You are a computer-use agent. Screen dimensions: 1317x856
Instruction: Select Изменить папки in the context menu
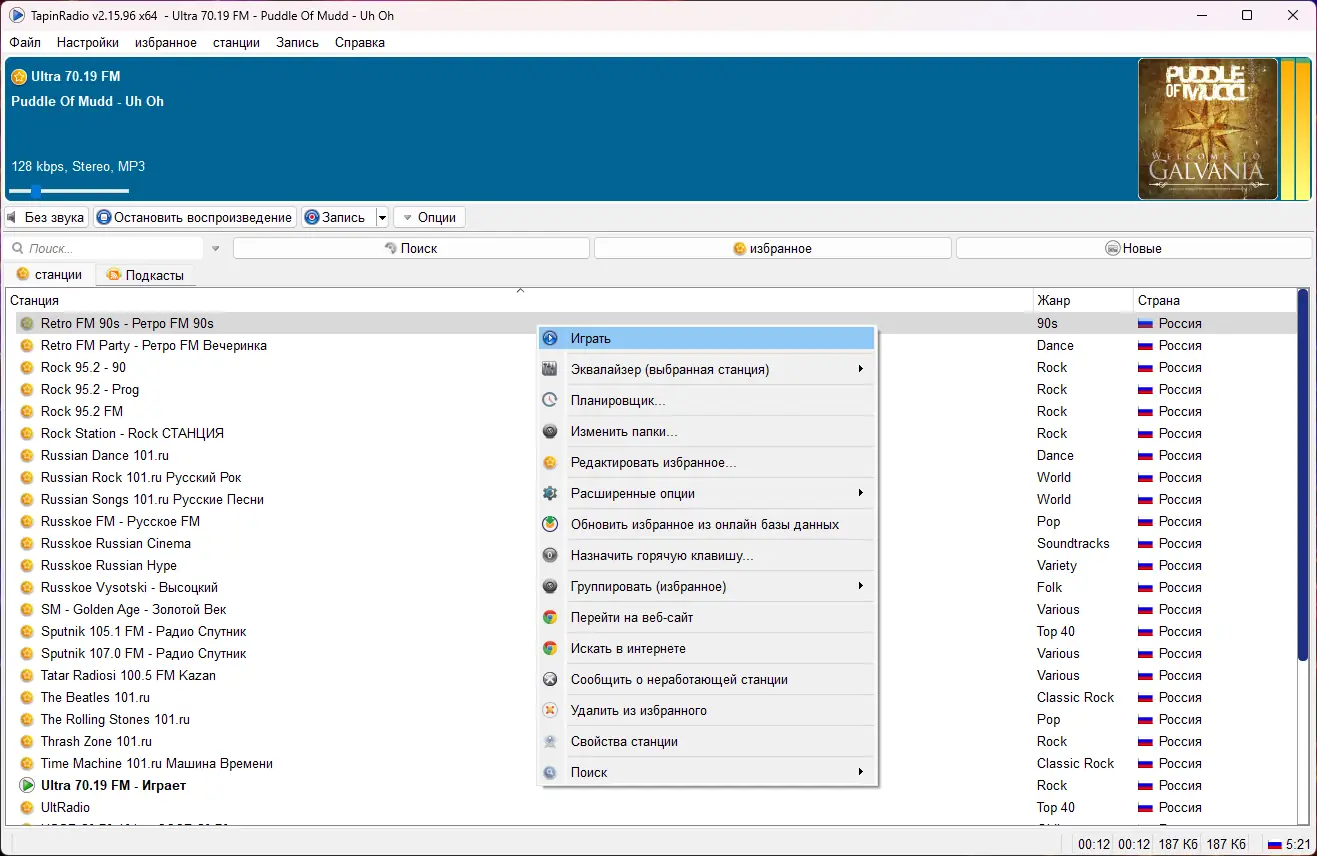tap(707, 432)
